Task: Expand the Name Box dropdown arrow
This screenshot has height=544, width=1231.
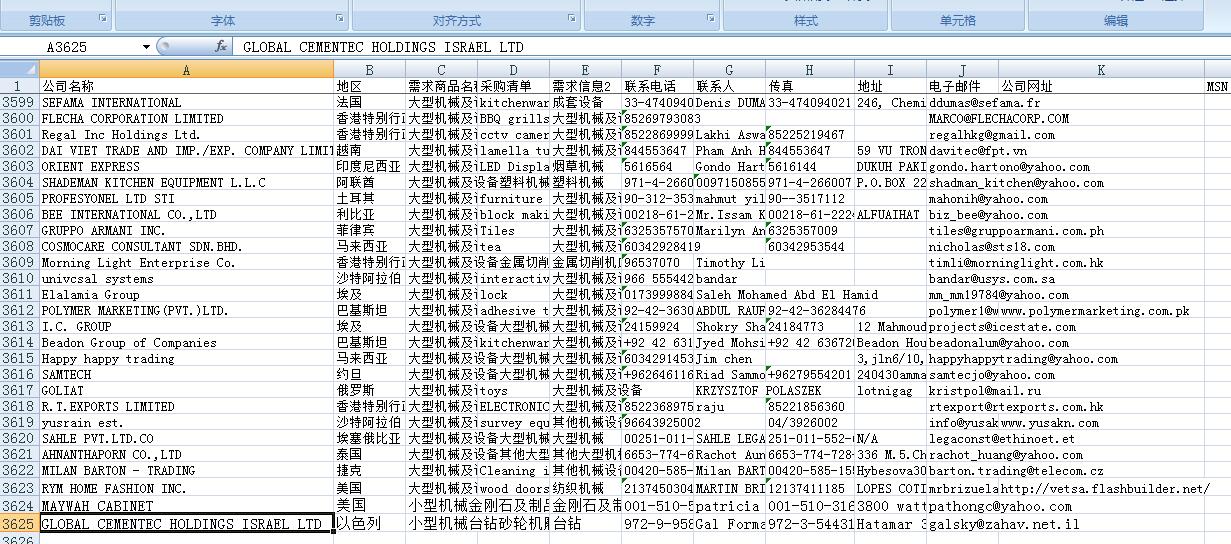Action: [x=147, y=47]
